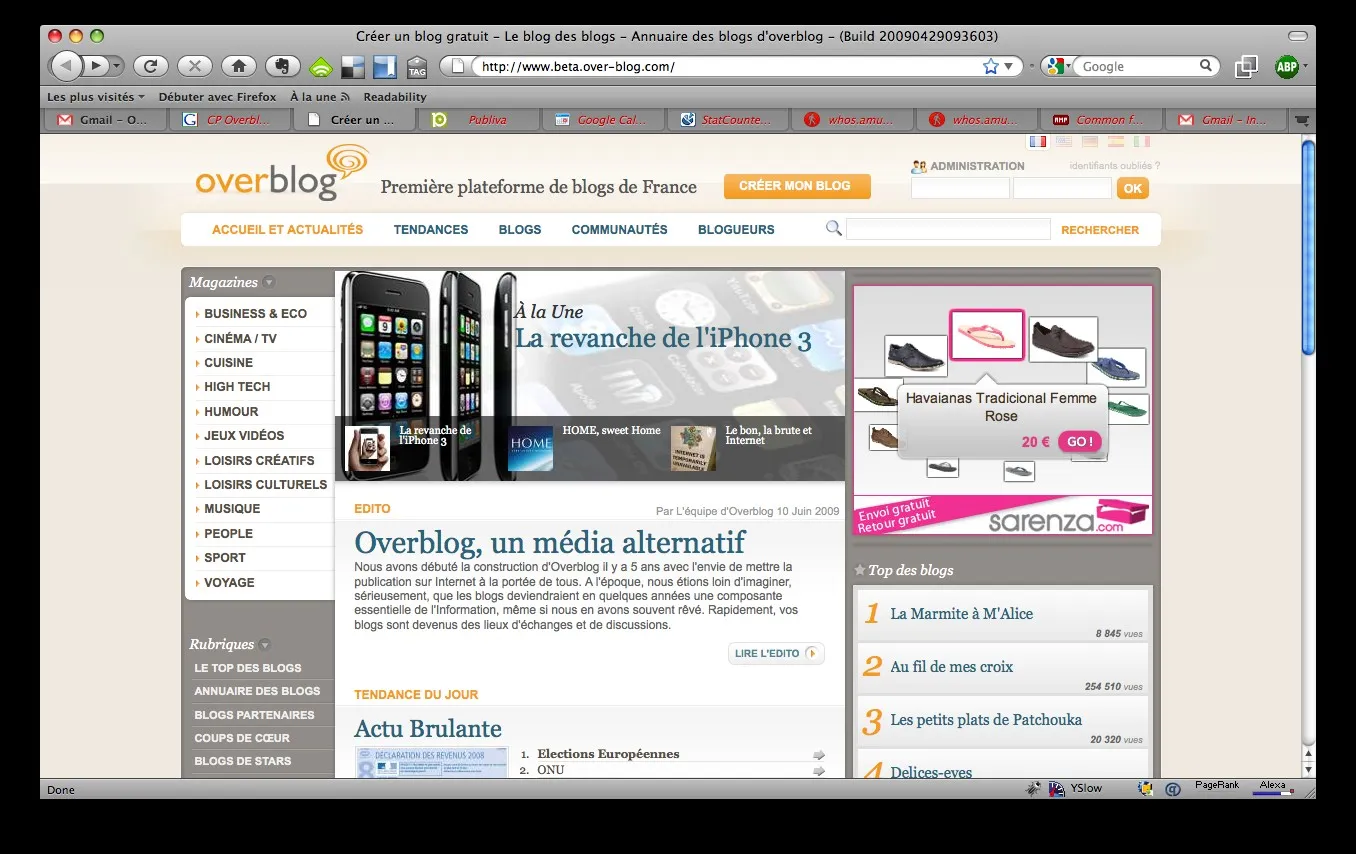Image resolution: width=1356 pixels, height=854 pixels.
Task: Click the green wifi-style toolbar icon
Action: coord(321,67)
